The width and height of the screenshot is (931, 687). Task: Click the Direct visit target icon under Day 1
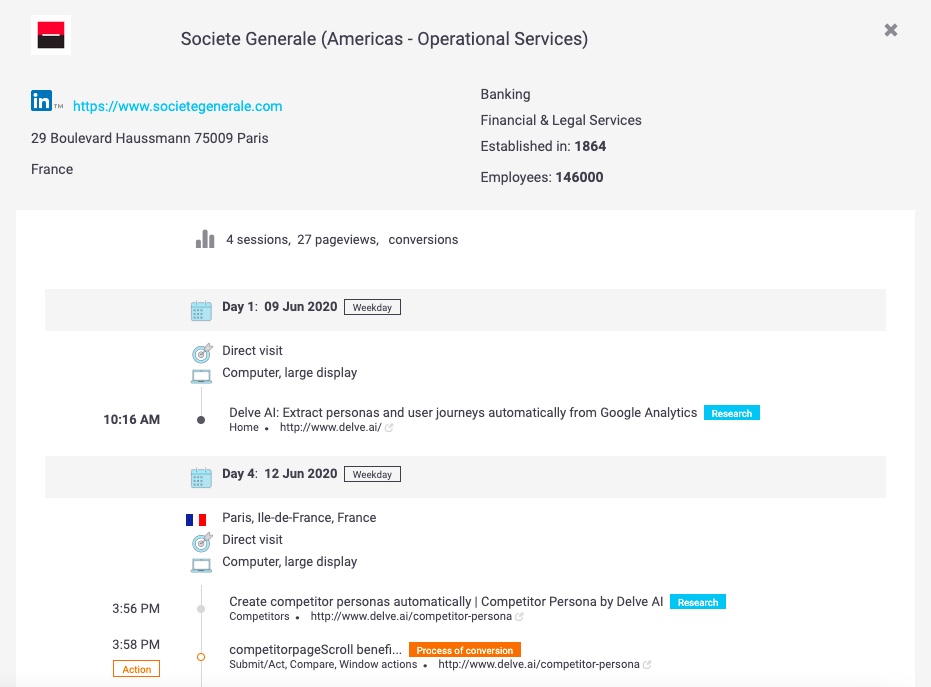pyautogui.click(x=202, y=353)
